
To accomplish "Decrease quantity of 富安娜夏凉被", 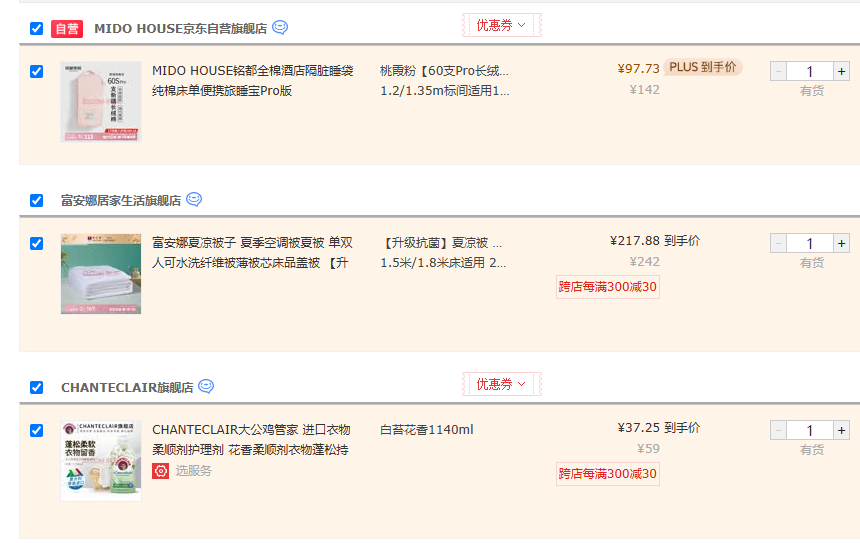I will tap(778, 243).
